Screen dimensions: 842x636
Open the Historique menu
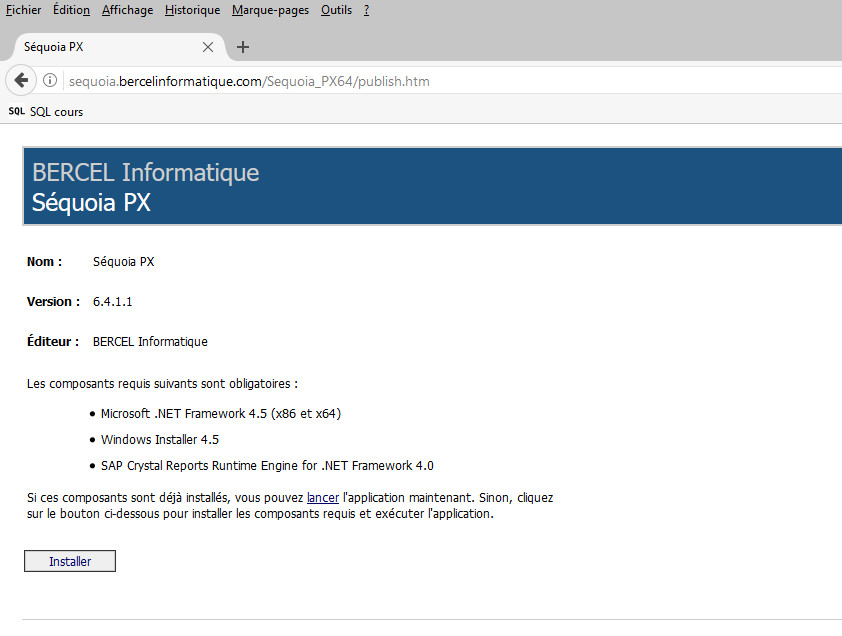[x=190, y=9]
